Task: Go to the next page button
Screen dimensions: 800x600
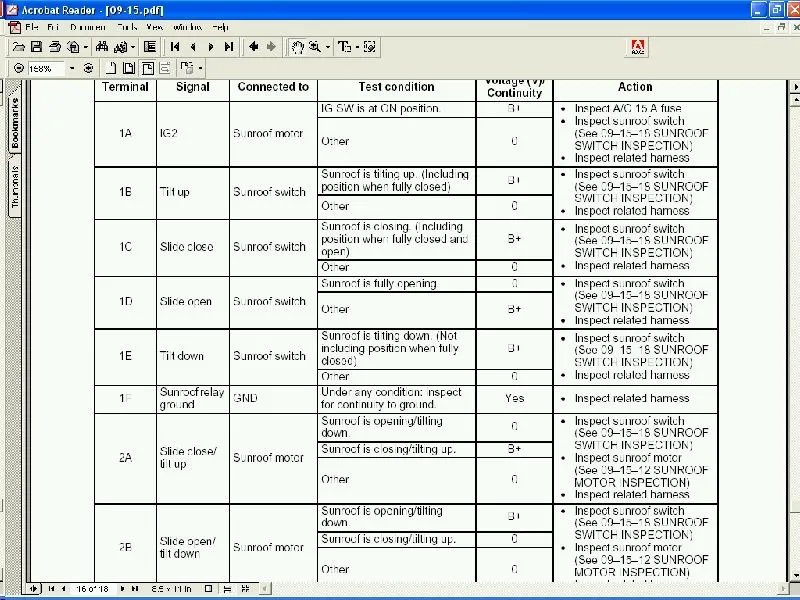Action: coord(210,47)
